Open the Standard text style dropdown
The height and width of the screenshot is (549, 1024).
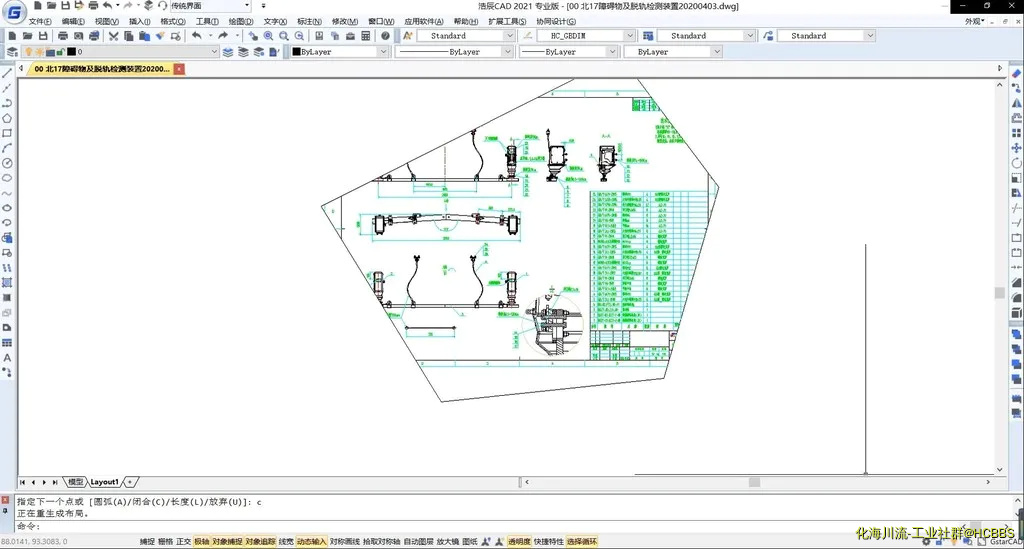tap(466, 36)
